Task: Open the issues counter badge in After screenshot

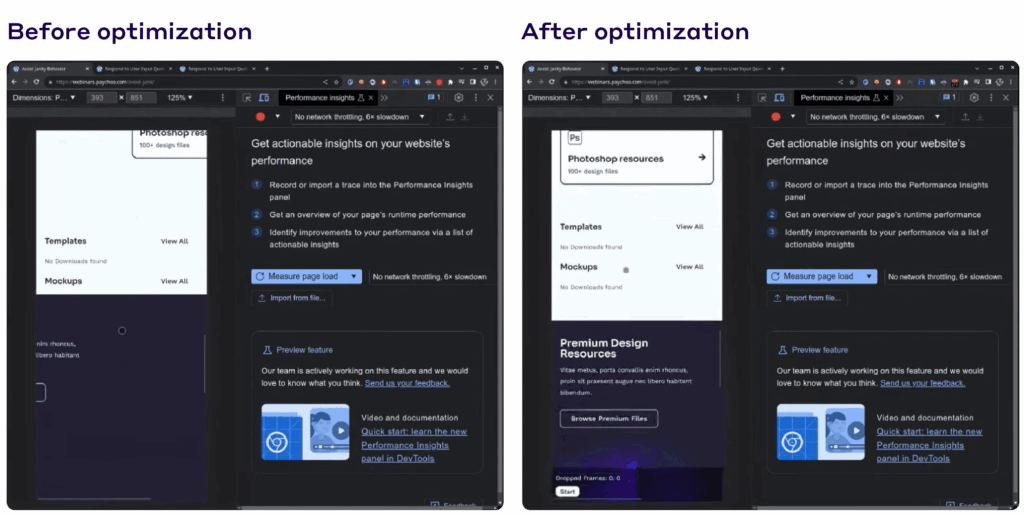Action: pos(950,97)
